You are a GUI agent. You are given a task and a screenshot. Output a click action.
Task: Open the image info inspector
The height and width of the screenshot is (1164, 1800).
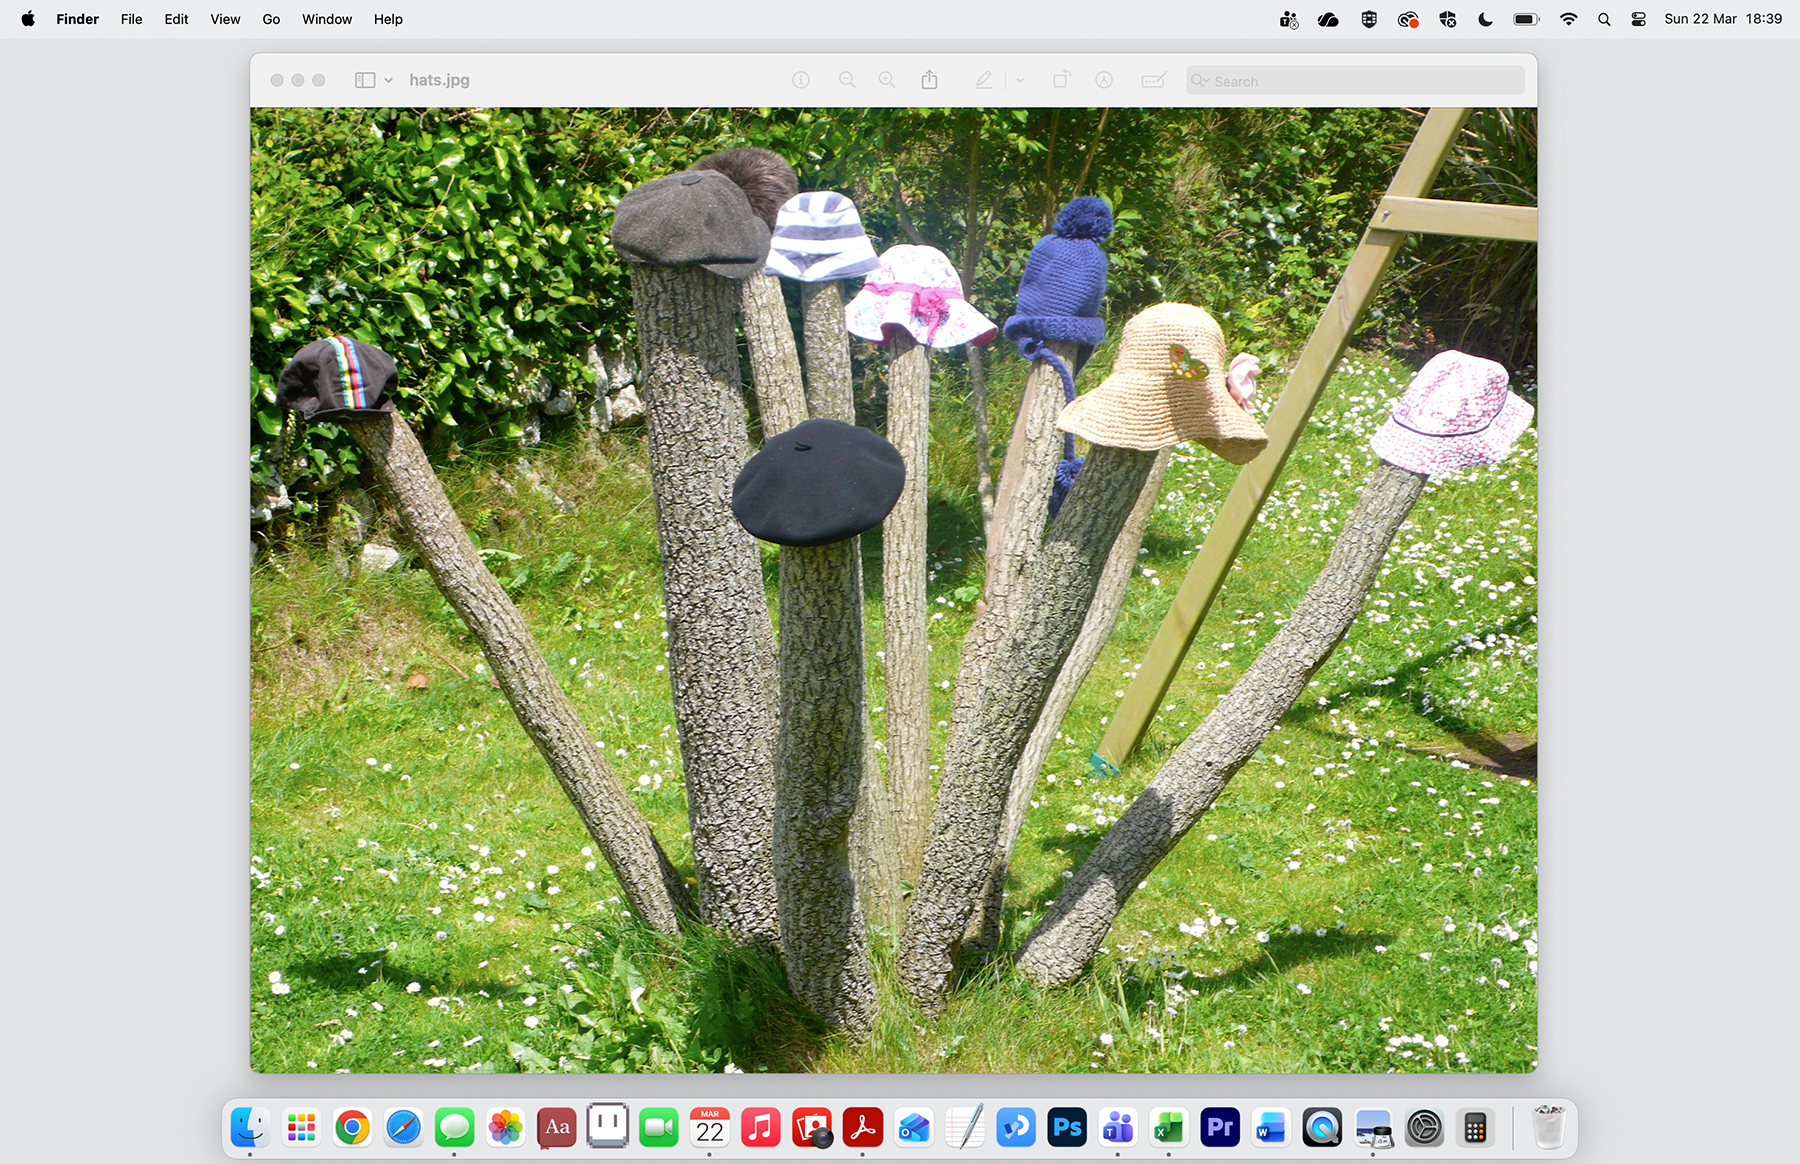coord(800,80)
